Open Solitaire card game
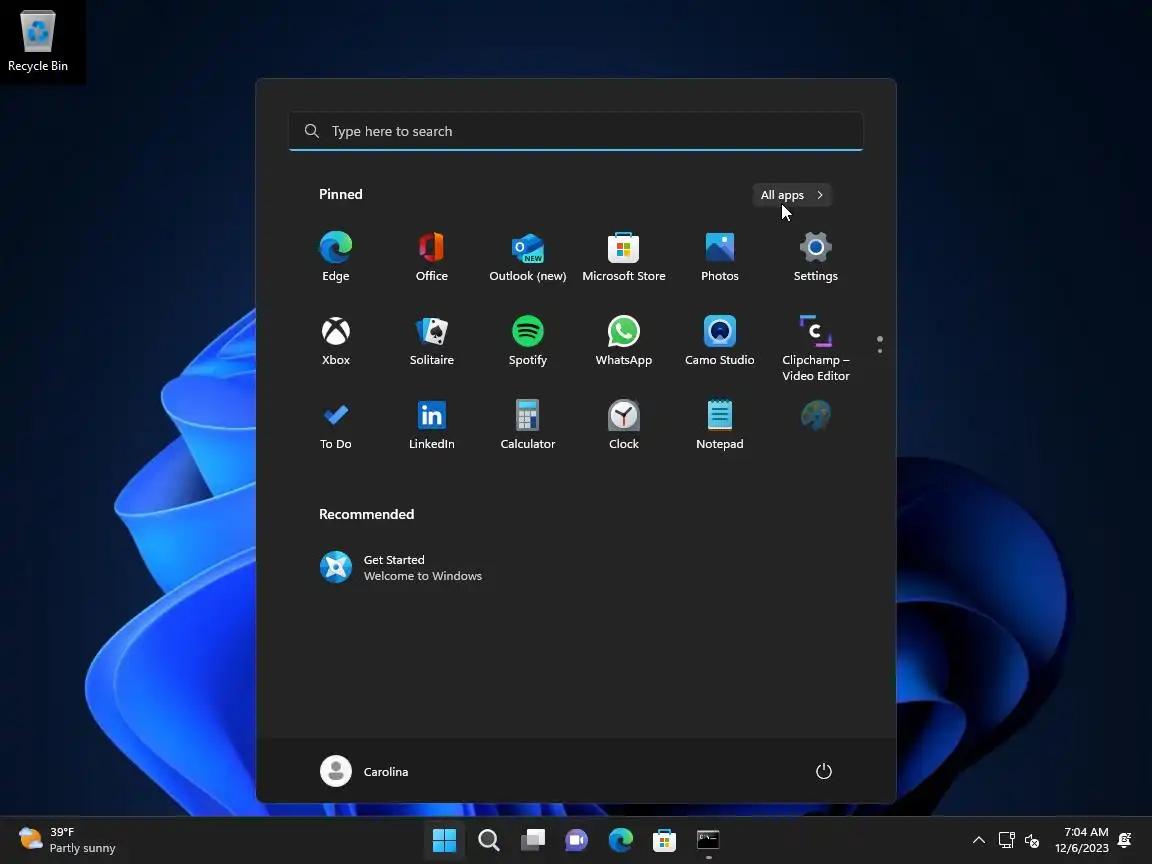The width and height of the screenshot is (1152, 864). [431, 340]
